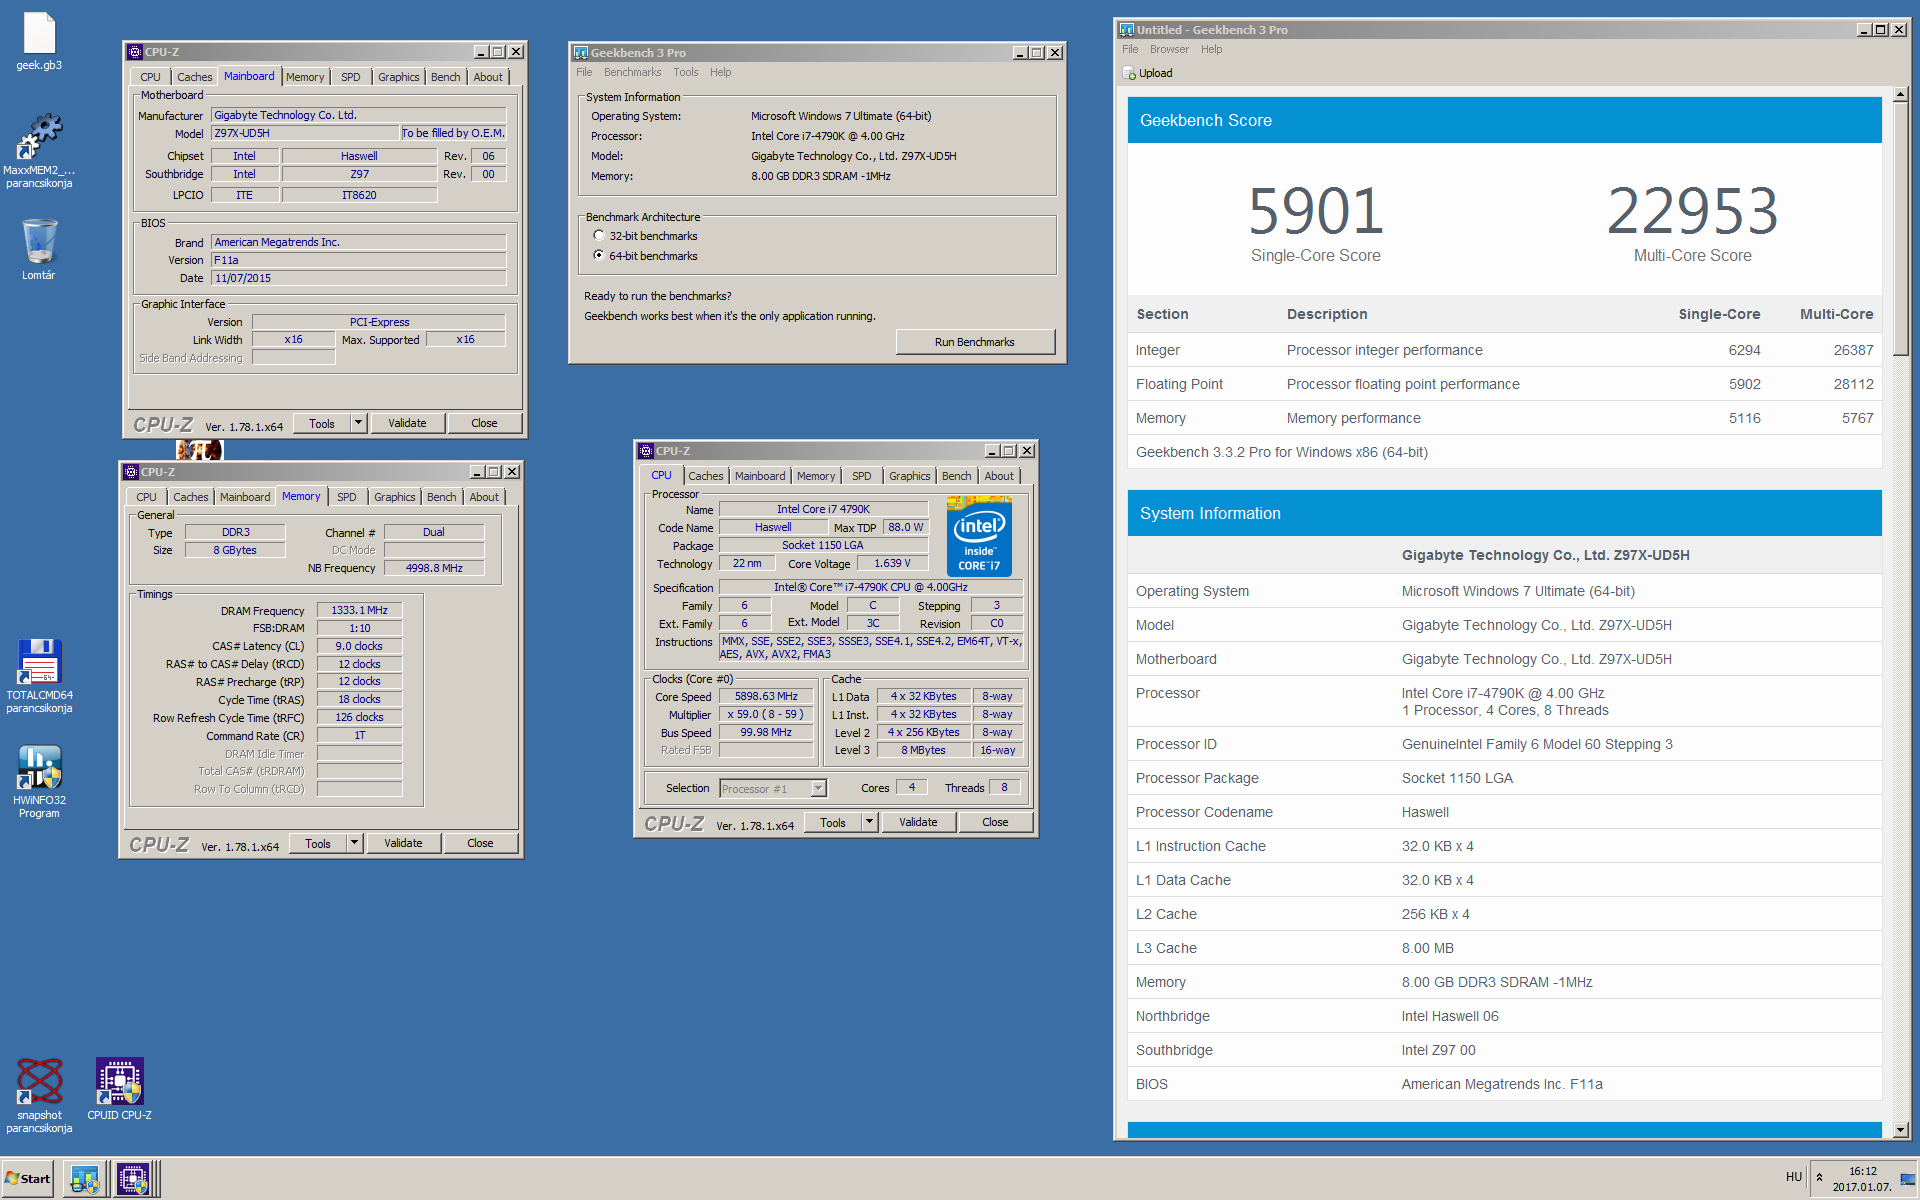Click Tools button in Memory CPU-Z window
This screenshot has height=1200, width=1920.
click(318, 843)
